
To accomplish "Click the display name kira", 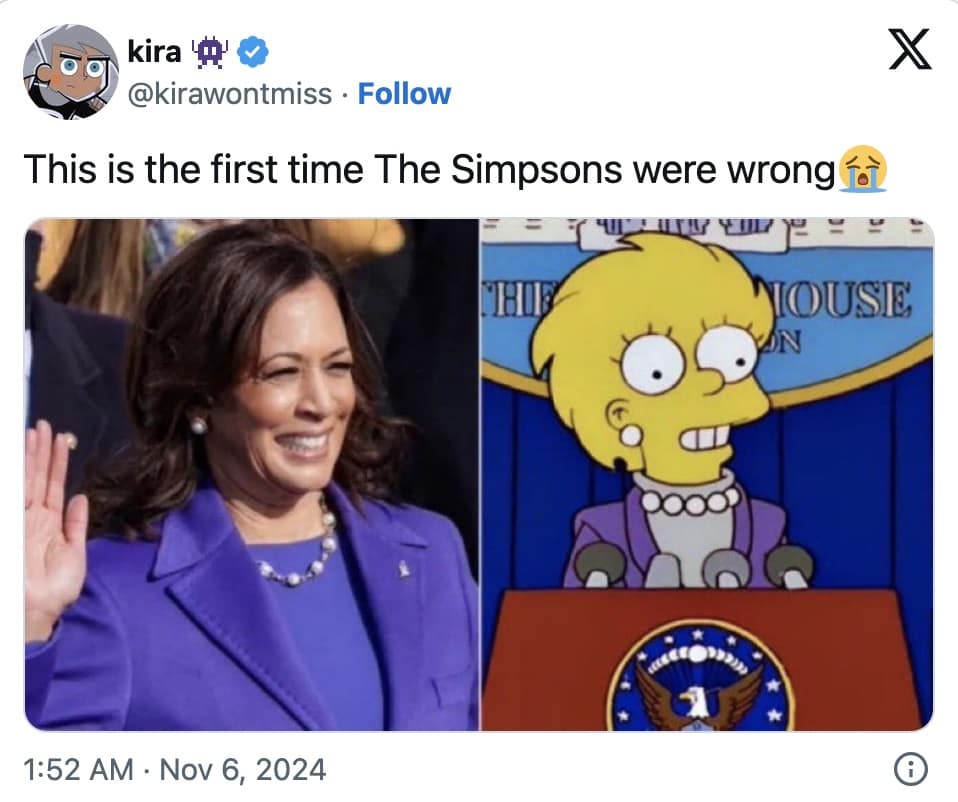I will click(x=154, y=53).
